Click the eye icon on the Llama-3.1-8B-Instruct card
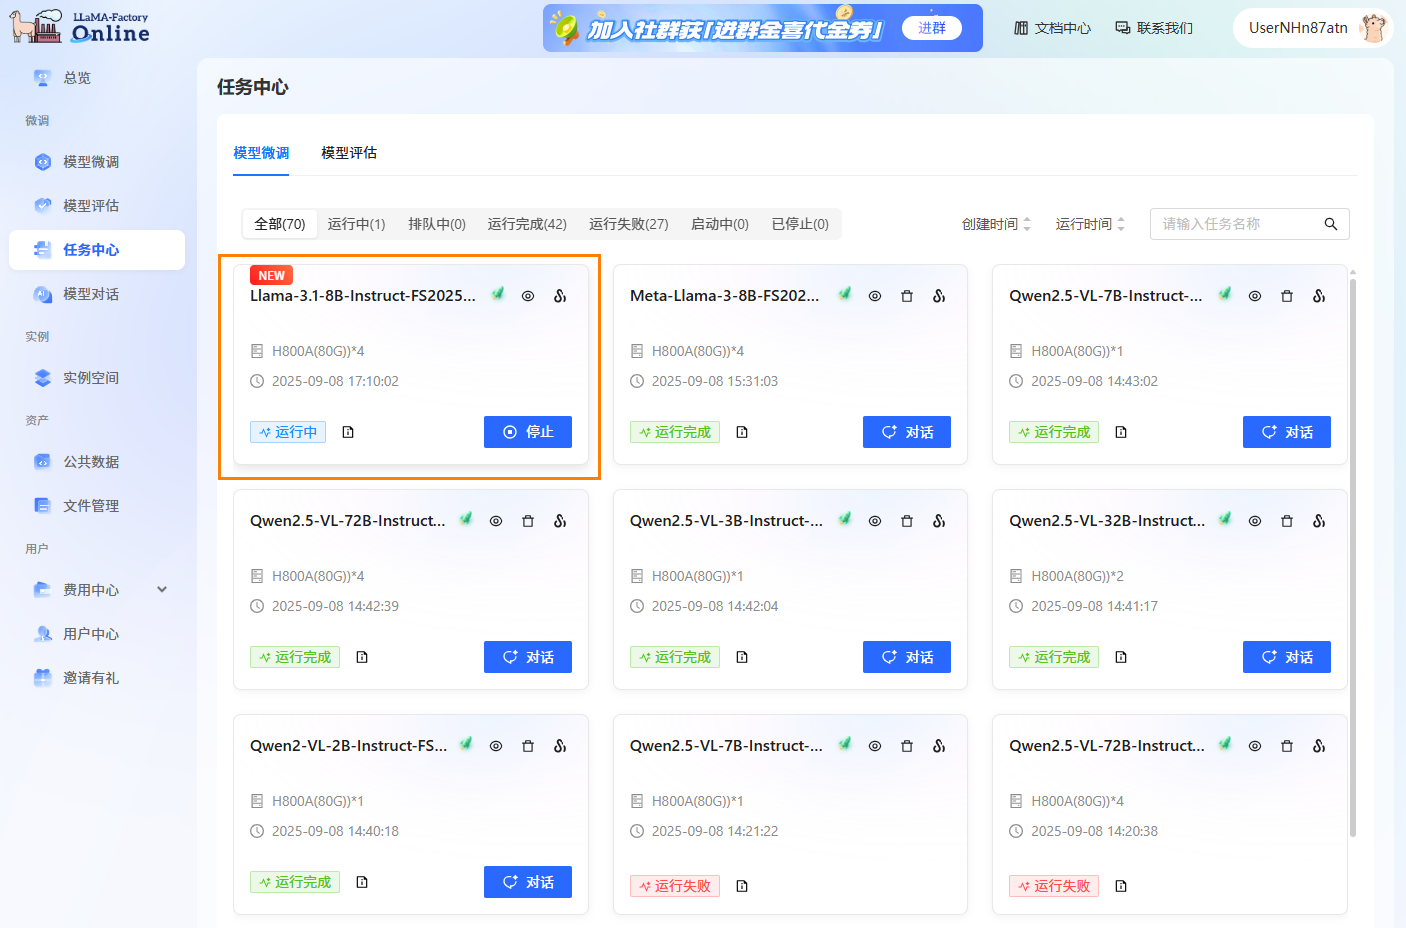 click(528, 296)
